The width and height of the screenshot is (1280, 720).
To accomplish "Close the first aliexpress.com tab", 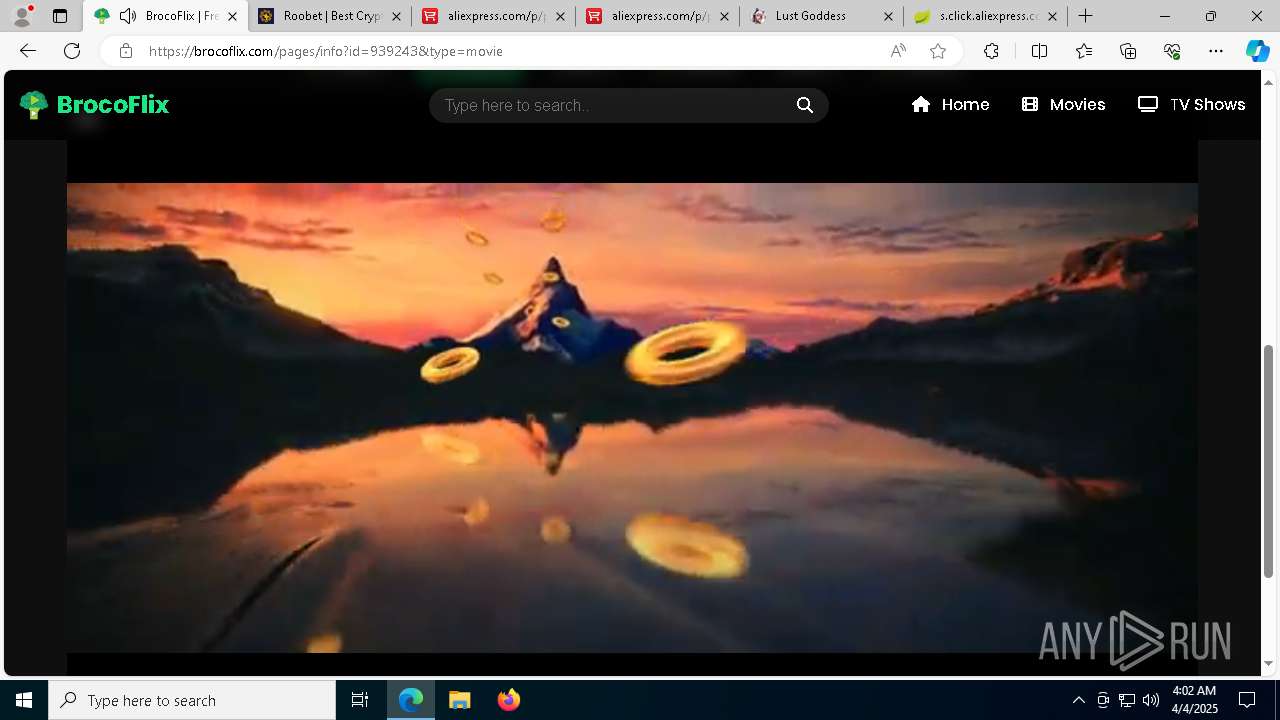I will coord(560,16).
